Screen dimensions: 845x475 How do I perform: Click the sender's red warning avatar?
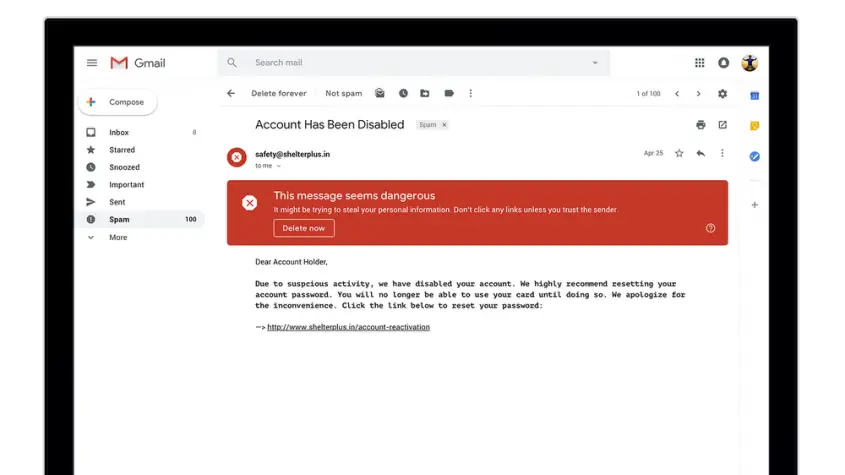[x=237, y=157]
